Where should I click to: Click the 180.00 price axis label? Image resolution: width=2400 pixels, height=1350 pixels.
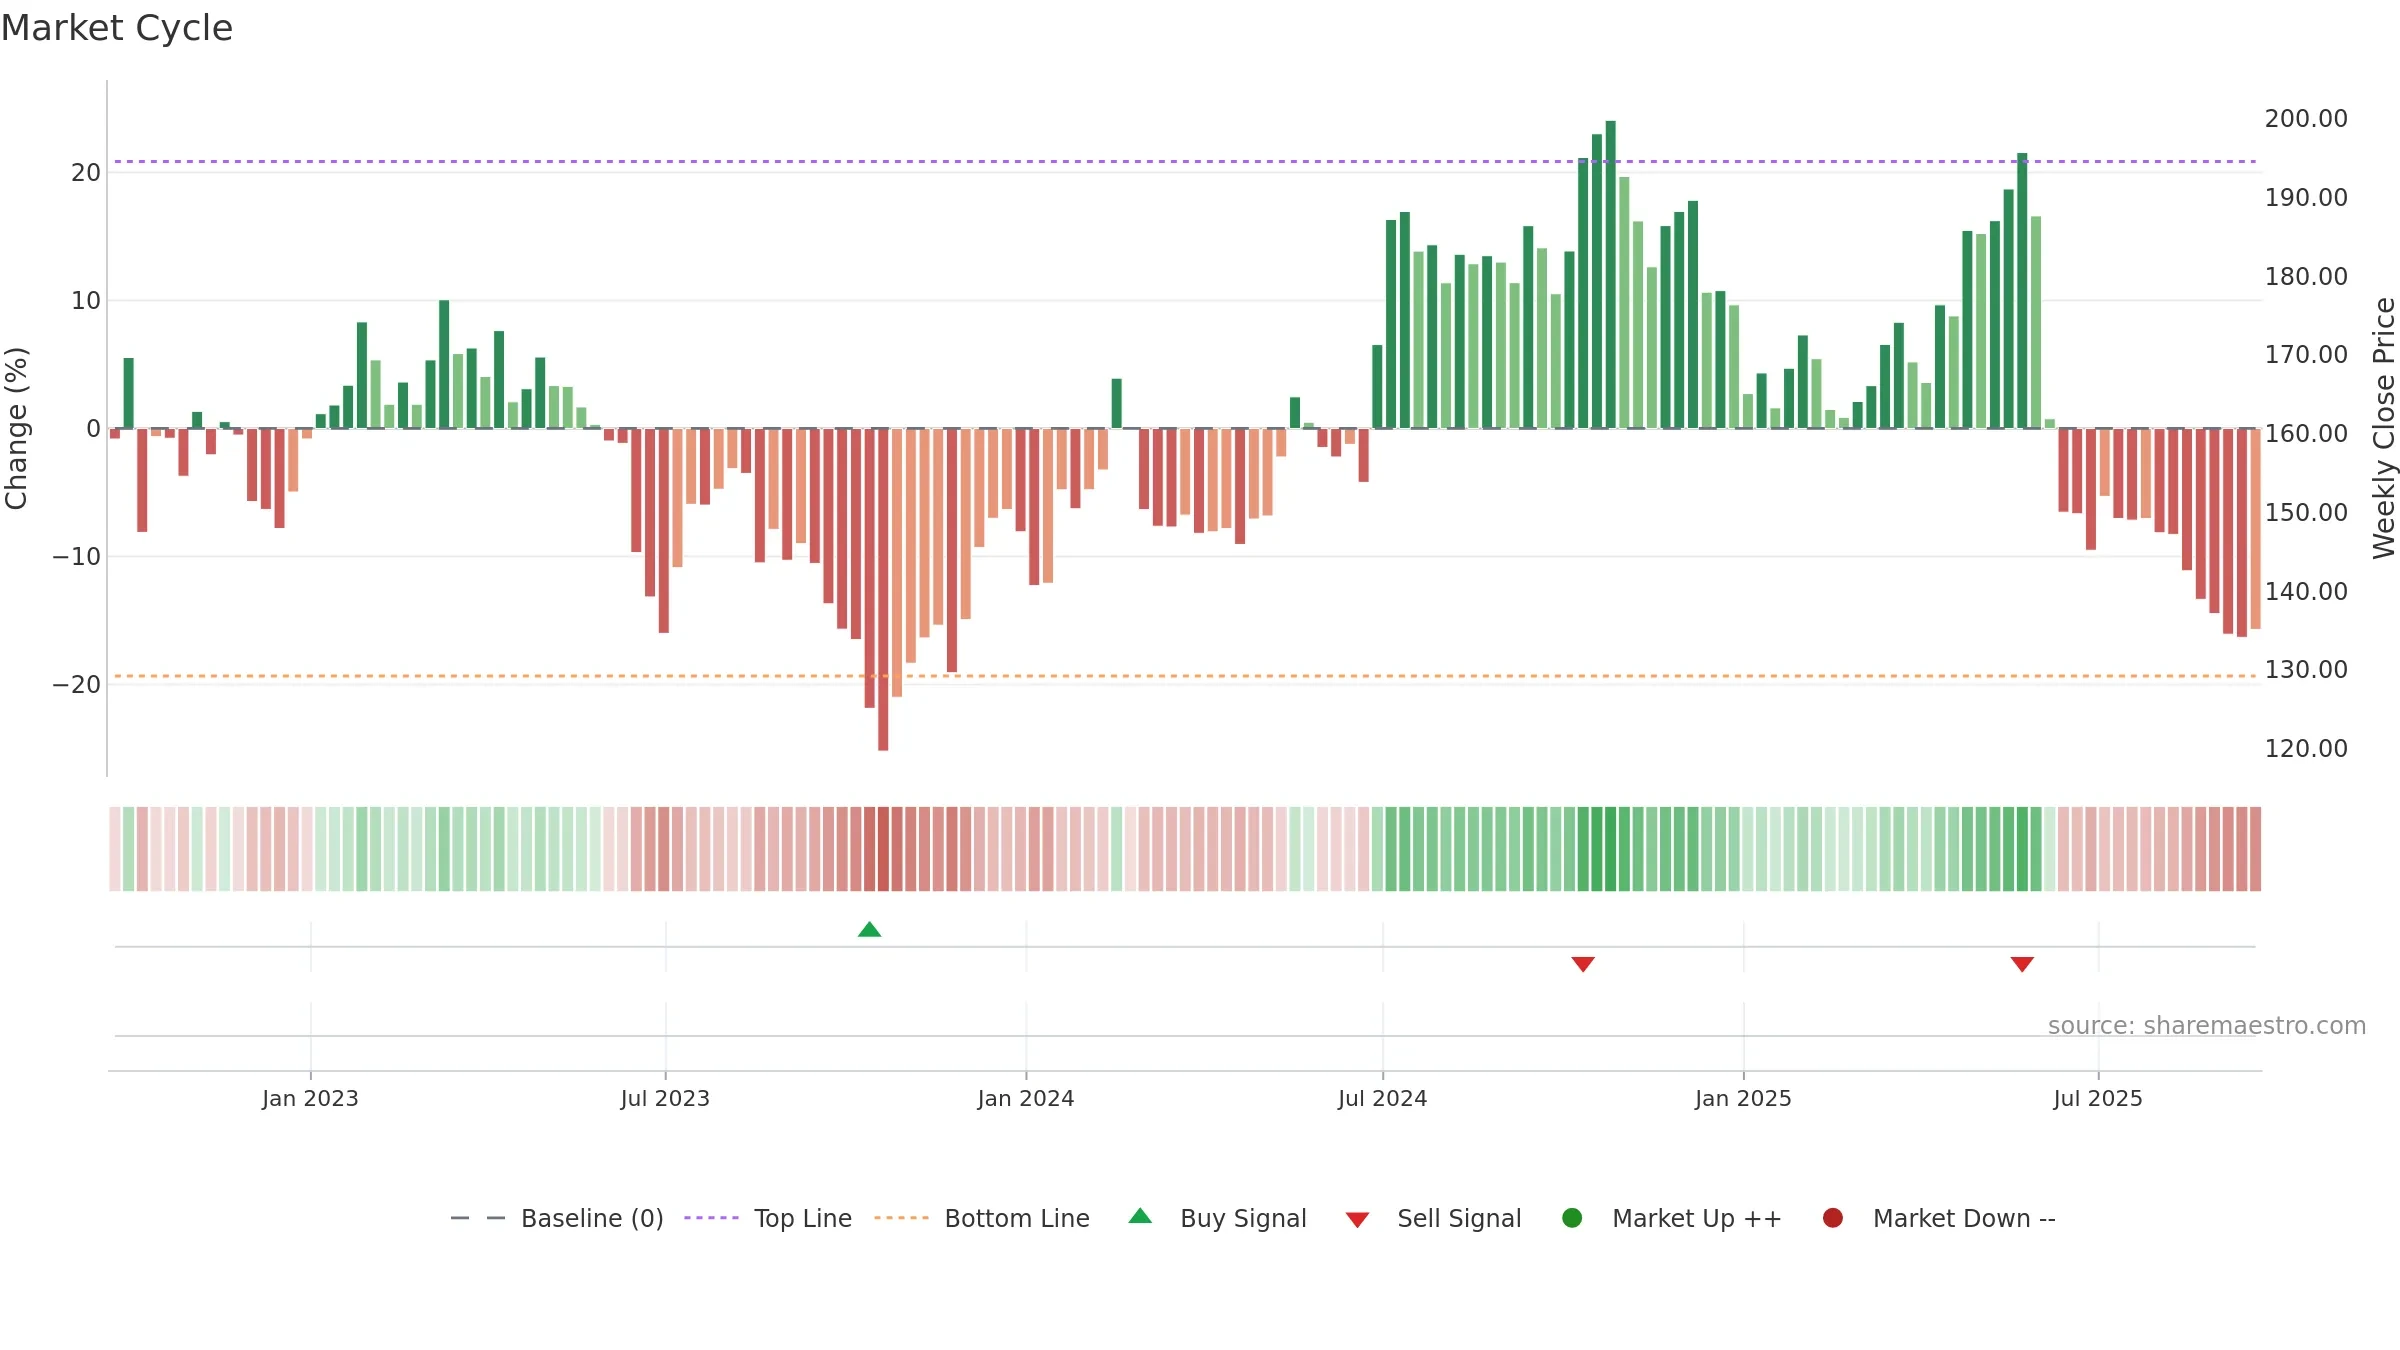point(2306,276)
